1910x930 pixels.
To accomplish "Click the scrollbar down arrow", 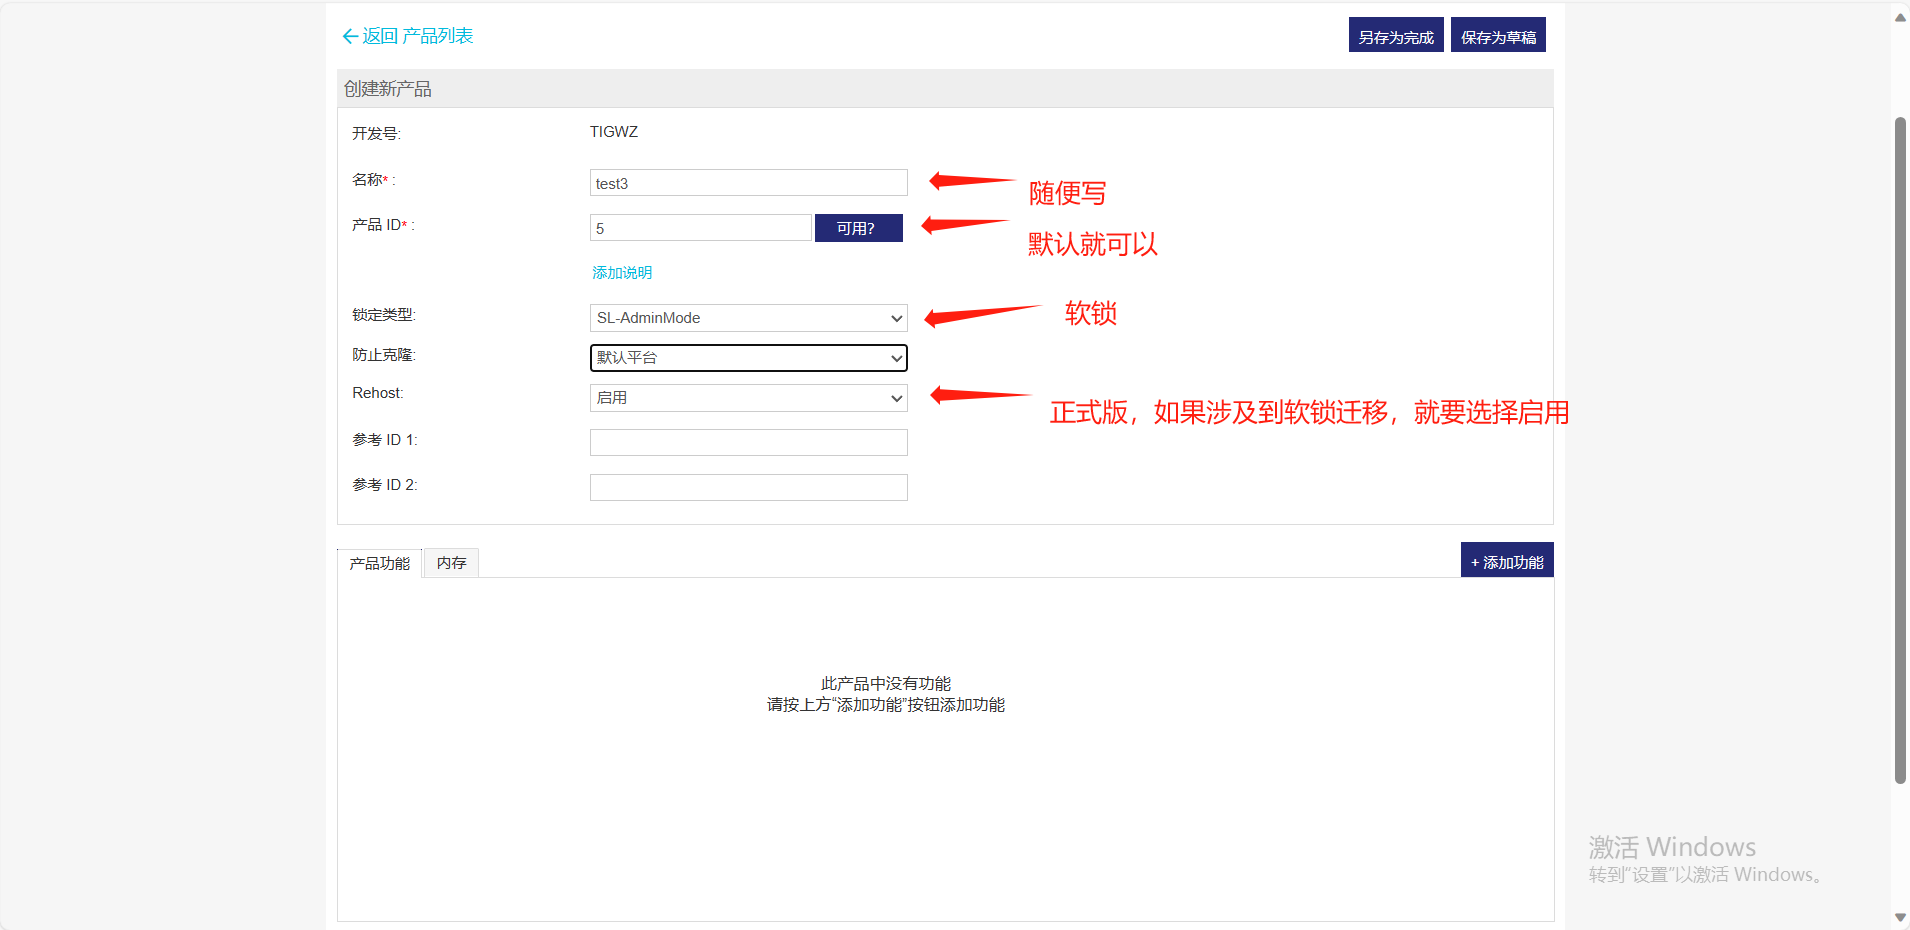I will 1900,917.
